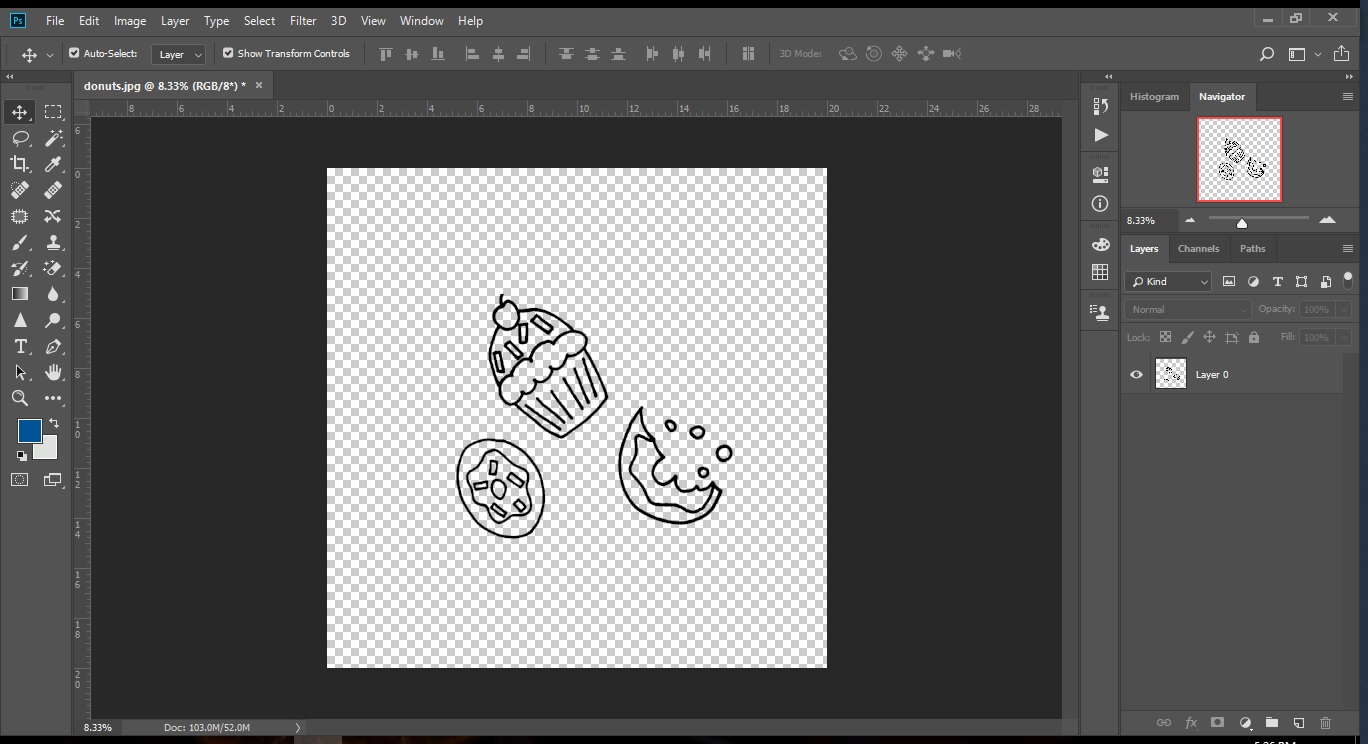
Task: Click the foreground blue color swatch
Action: [x=28, y=430]
